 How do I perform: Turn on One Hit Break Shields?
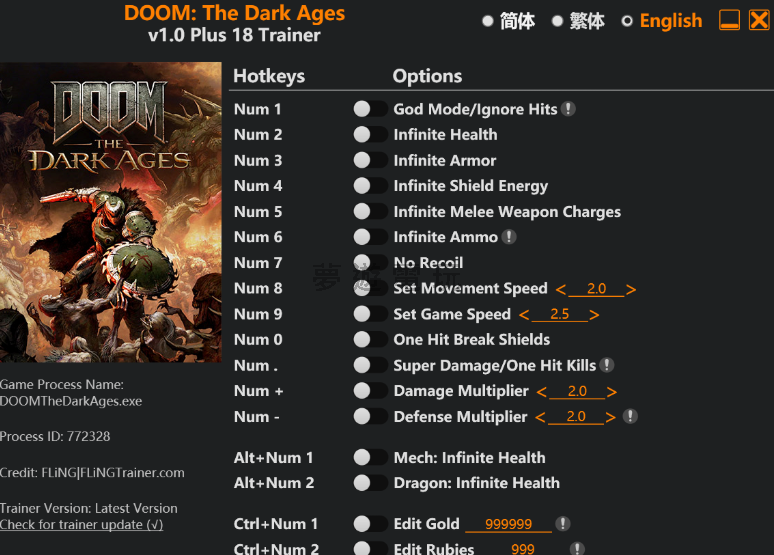[x=370, y=339]
